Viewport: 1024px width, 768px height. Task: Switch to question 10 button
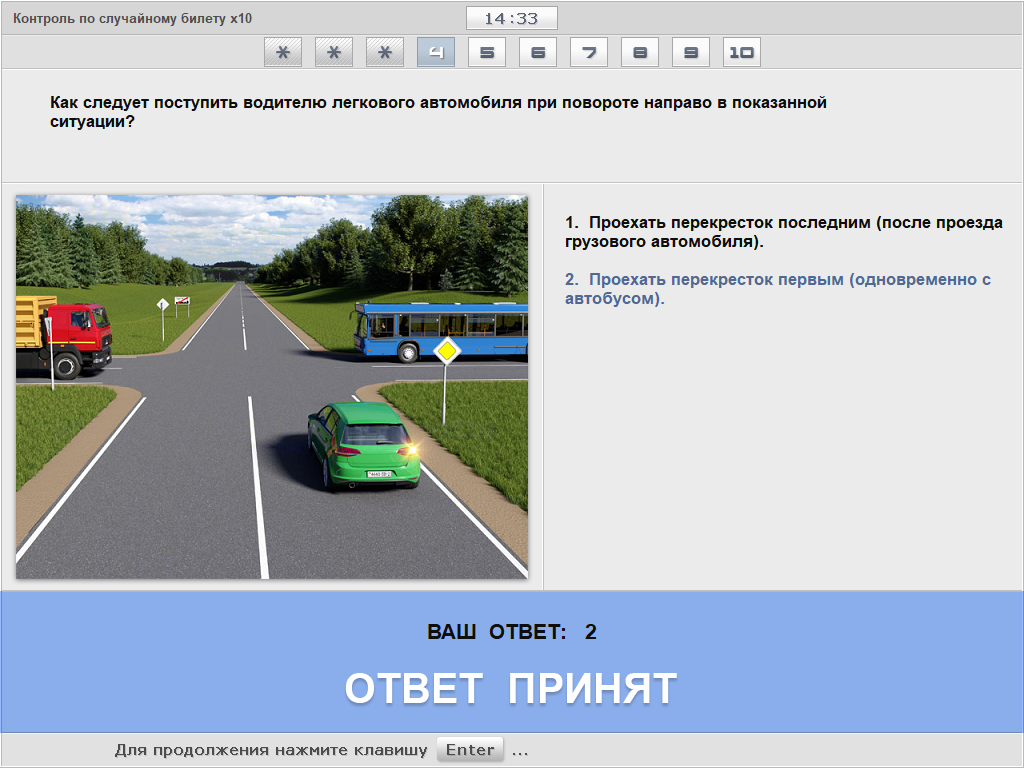[x=742, y=52]
